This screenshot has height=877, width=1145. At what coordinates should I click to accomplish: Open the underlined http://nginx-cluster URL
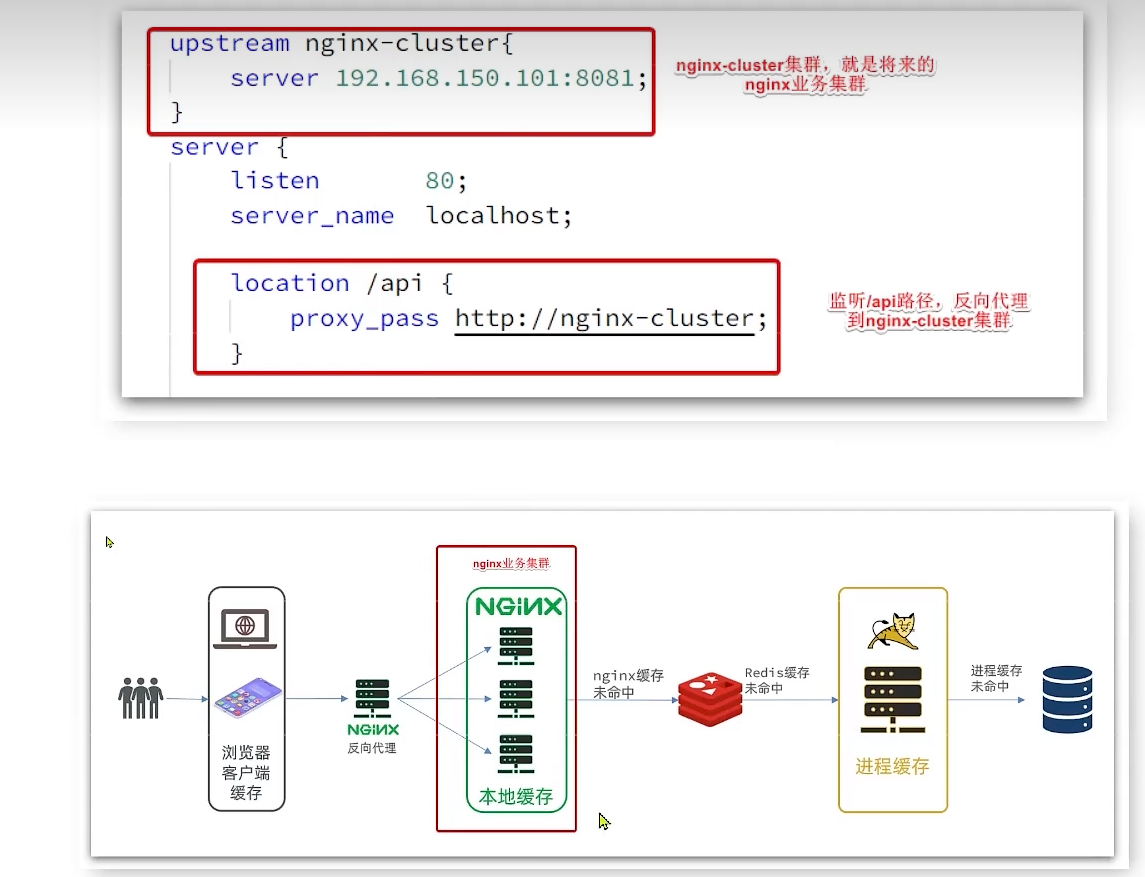coord(605,319)
